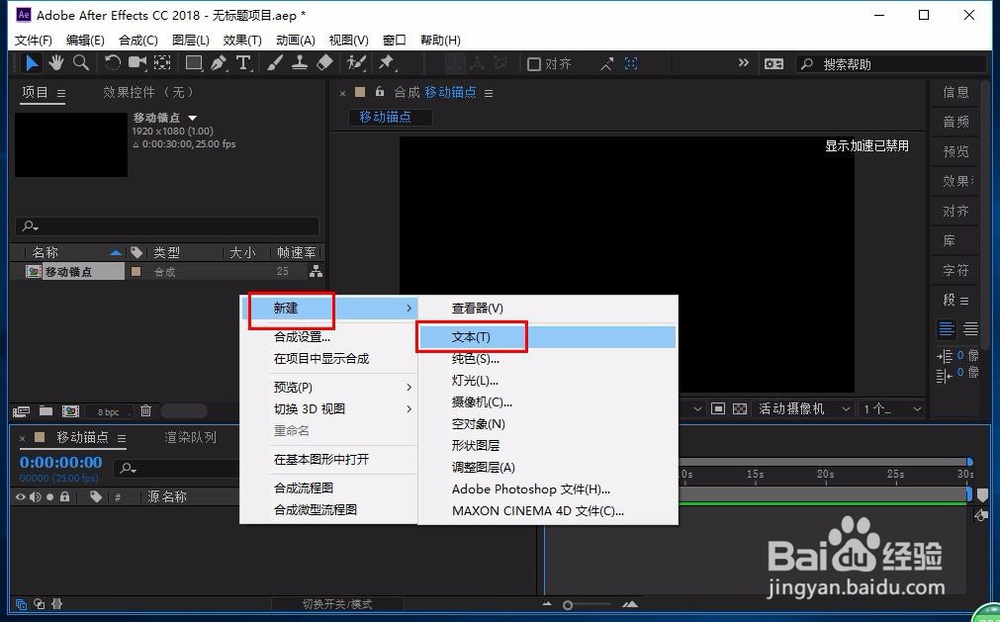Viewport: 1000px width, 622px height.
Task: Select the Selection arrow tool
Action: pyautogui.click(x=31, y=63)
